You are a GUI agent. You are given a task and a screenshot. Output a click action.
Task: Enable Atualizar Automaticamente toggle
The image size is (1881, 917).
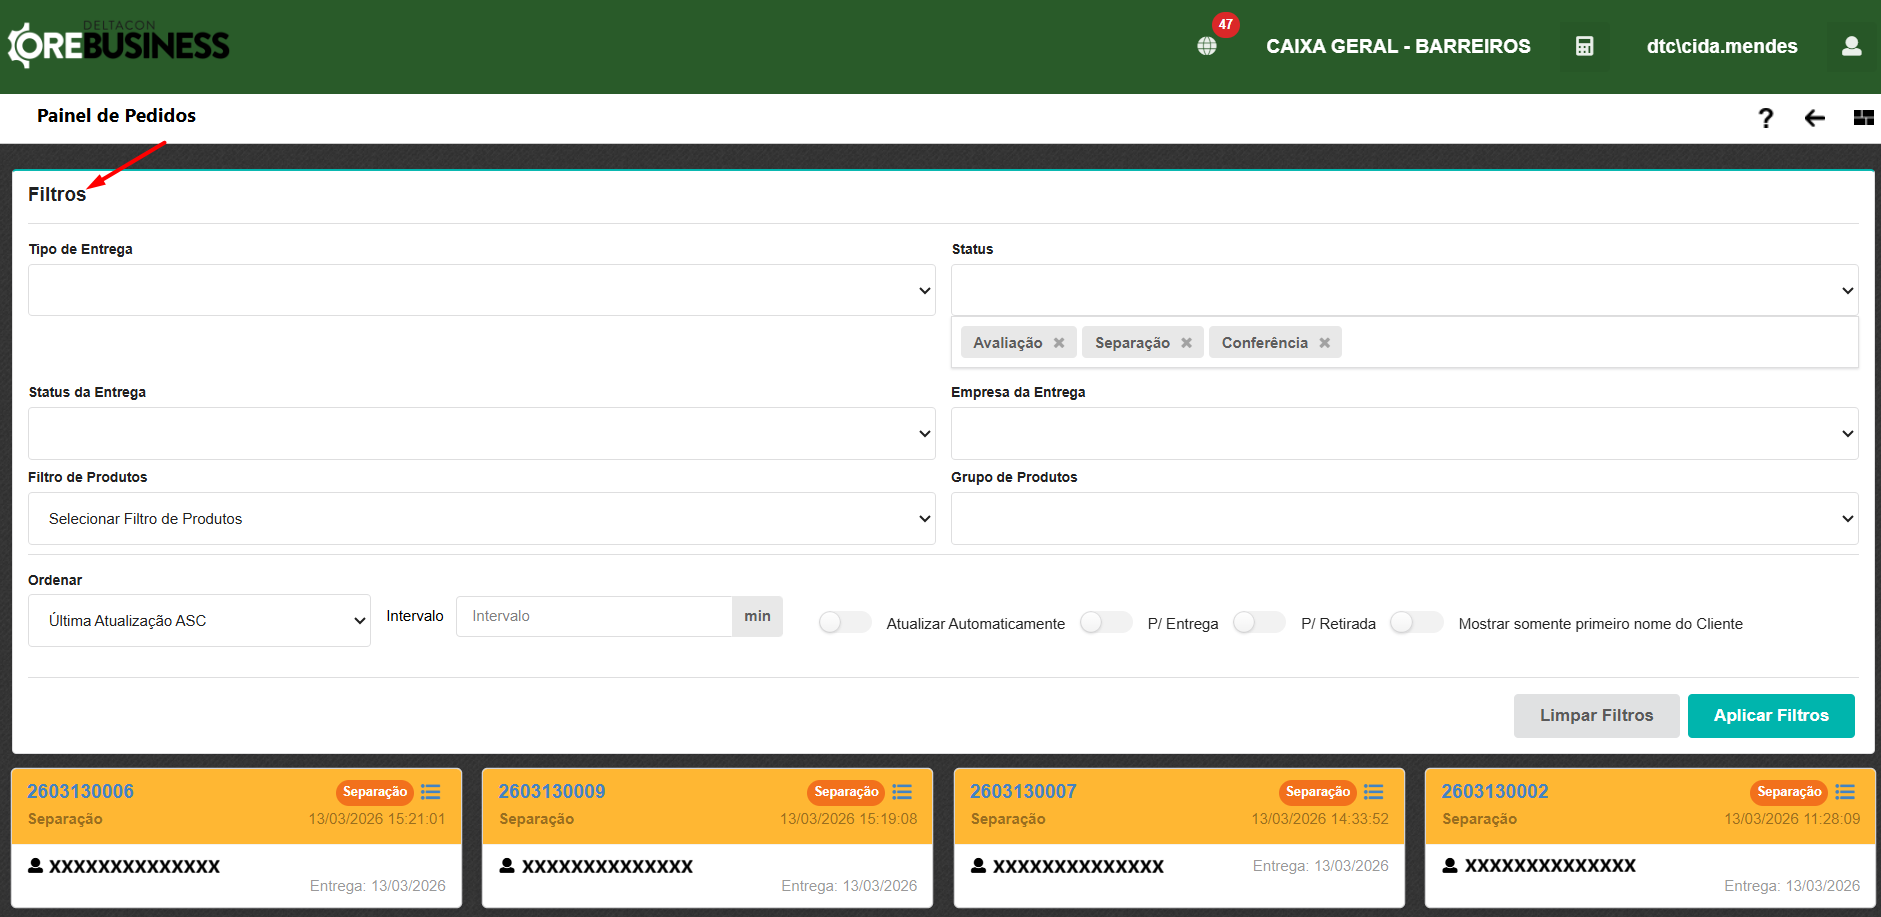point(844,623)
